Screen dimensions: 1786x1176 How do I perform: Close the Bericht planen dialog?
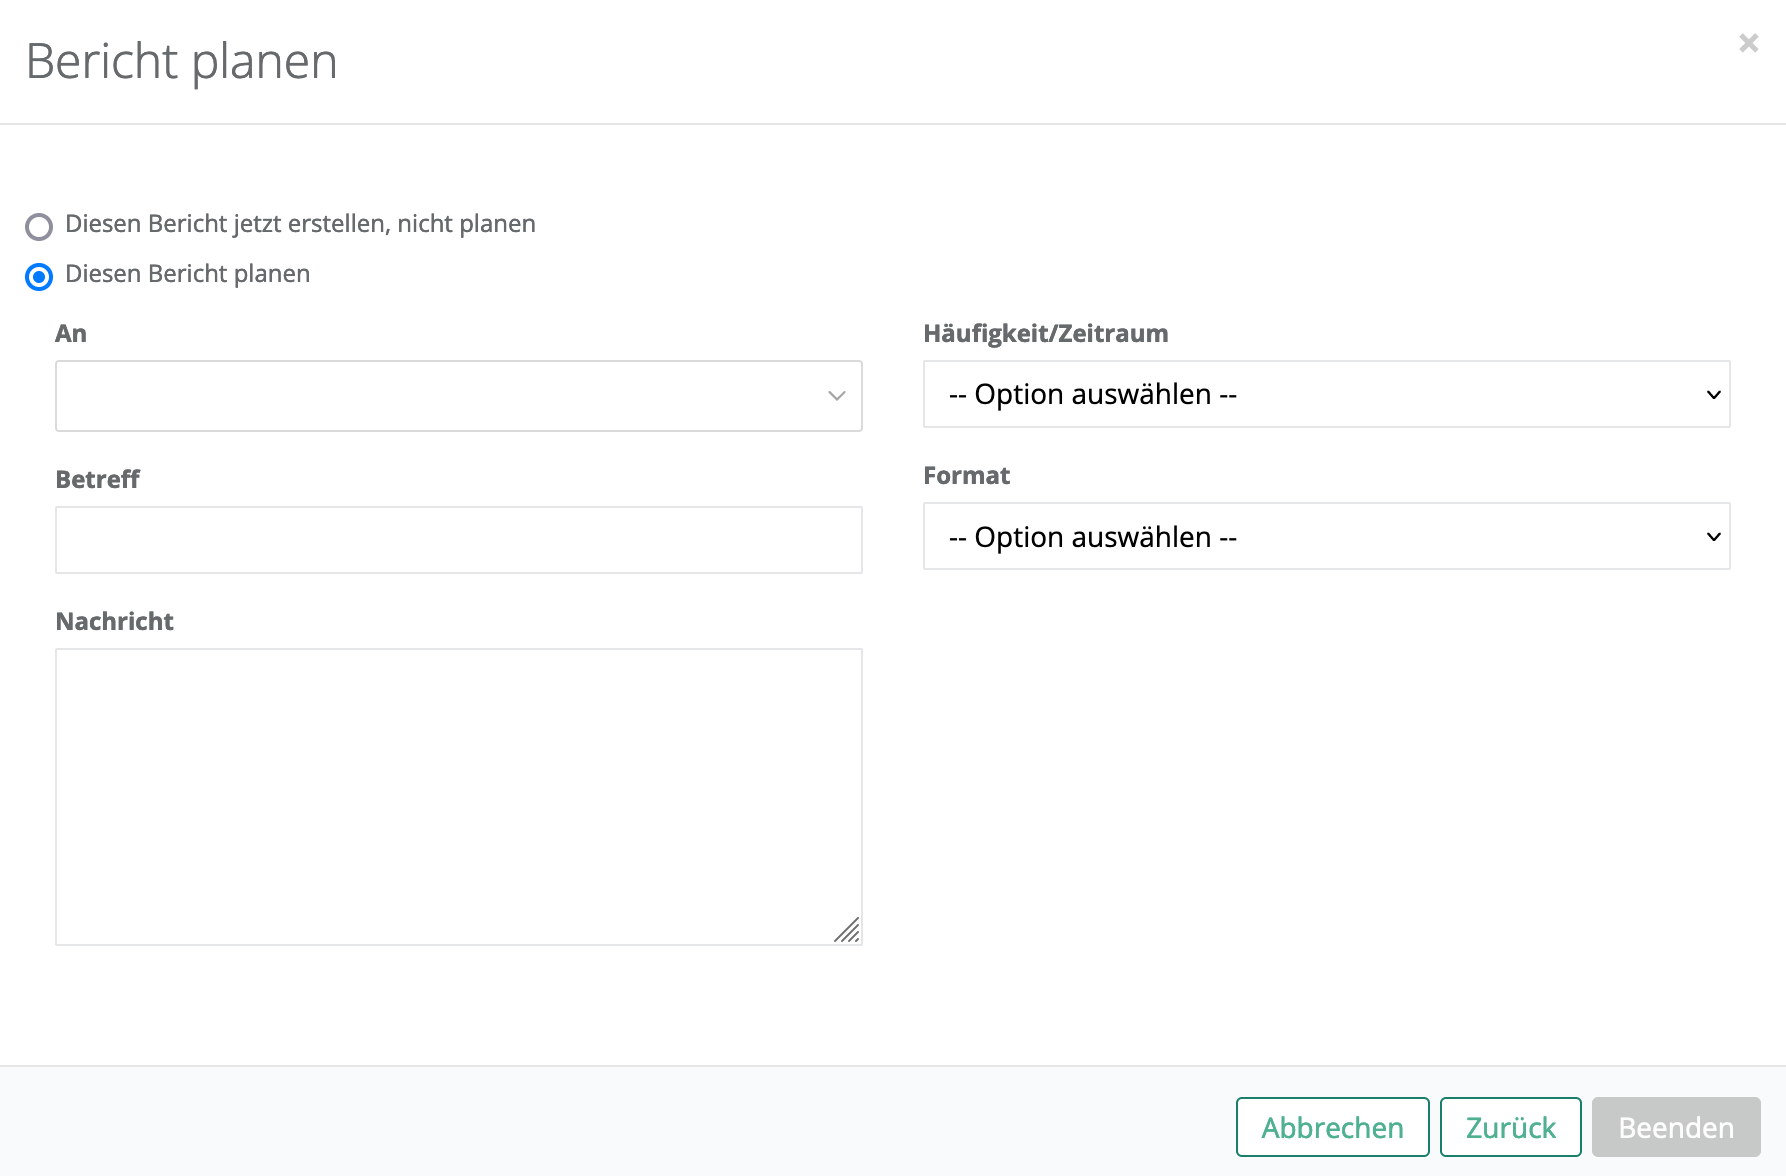1748,43
